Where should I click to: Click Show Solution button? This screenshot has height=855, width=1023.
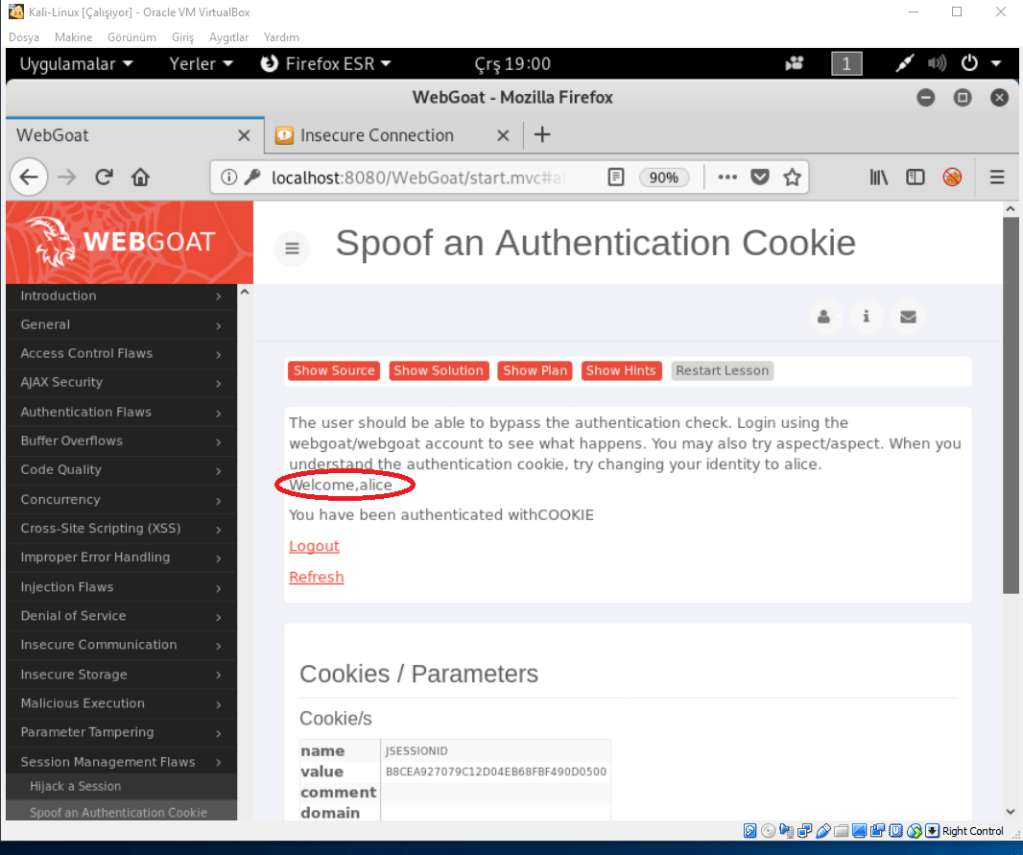438,371
